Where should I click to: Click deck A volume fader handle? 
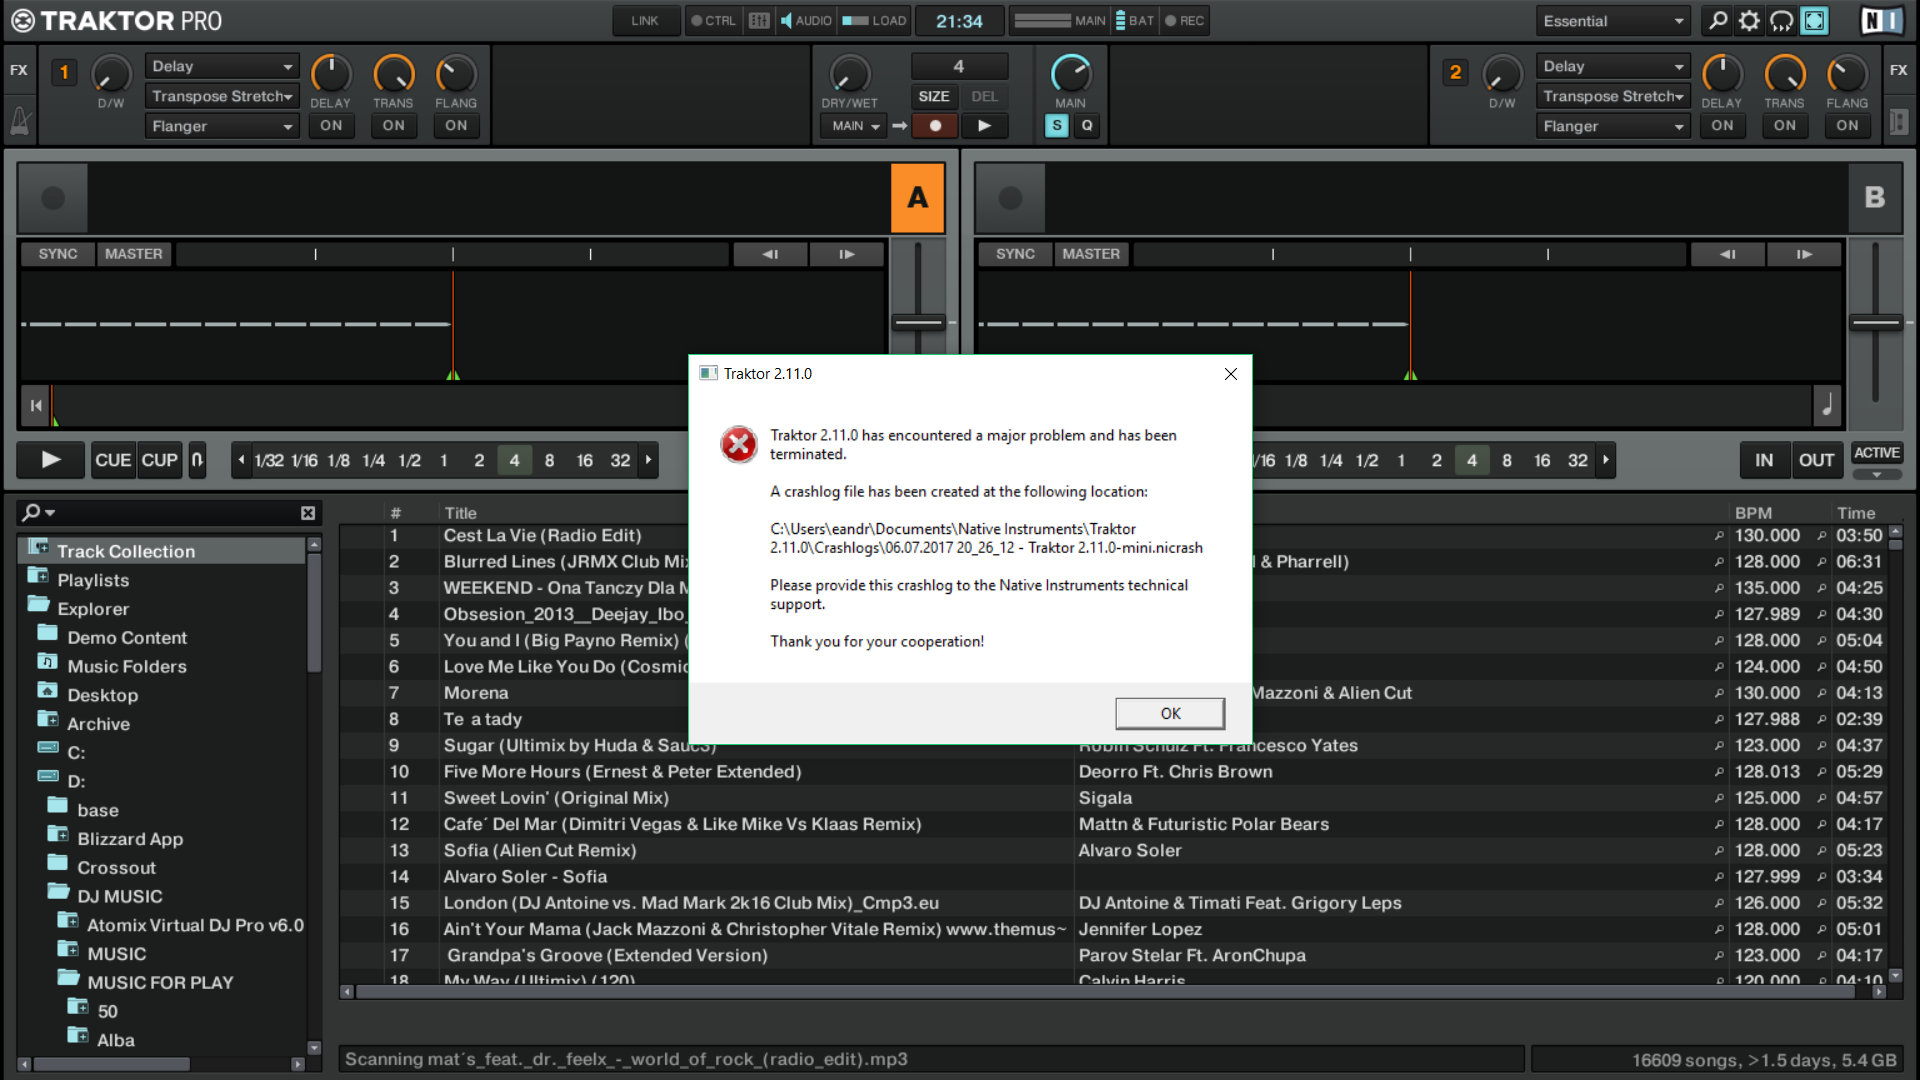[x=918, y=322]
